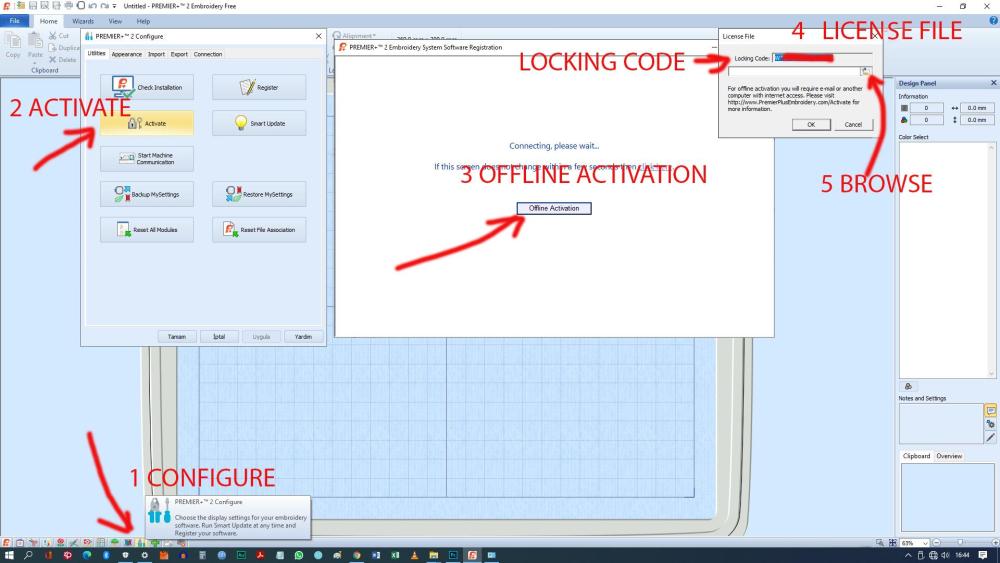Click Backup MySettings

(147, 194)
